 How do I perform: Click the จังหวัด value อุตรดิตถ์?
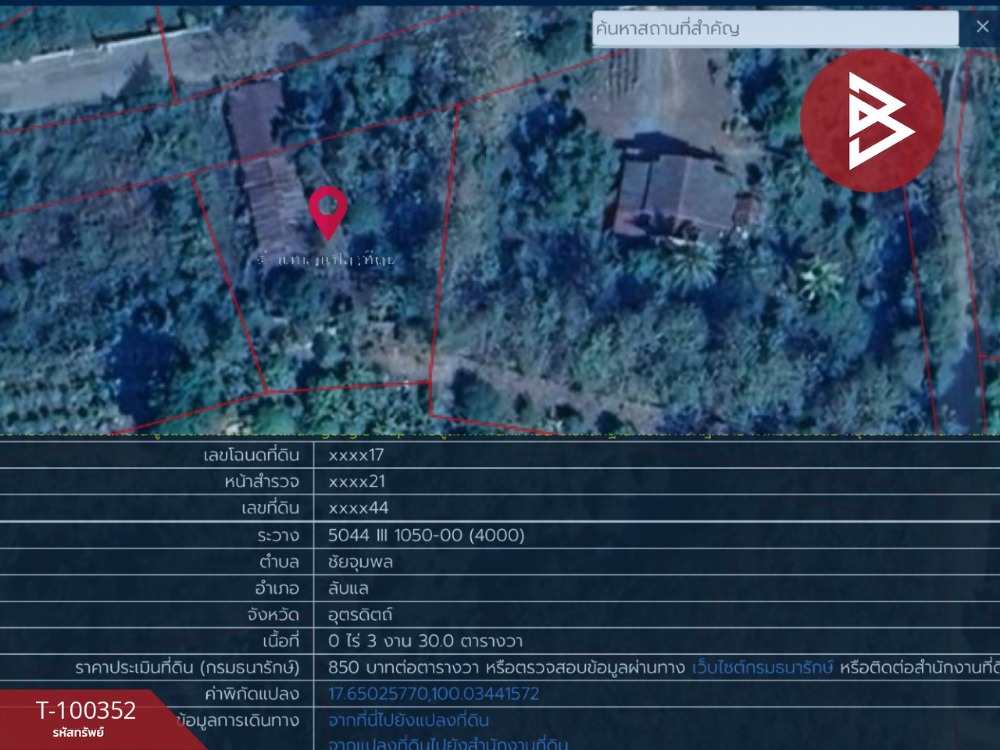(x=360, y=615)
